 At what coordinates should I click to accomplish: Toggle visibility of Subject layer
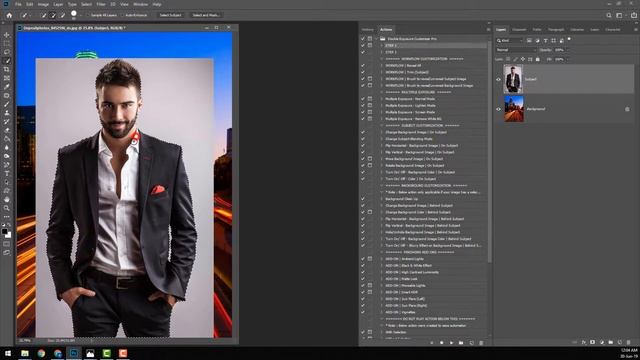pos(498,79)
